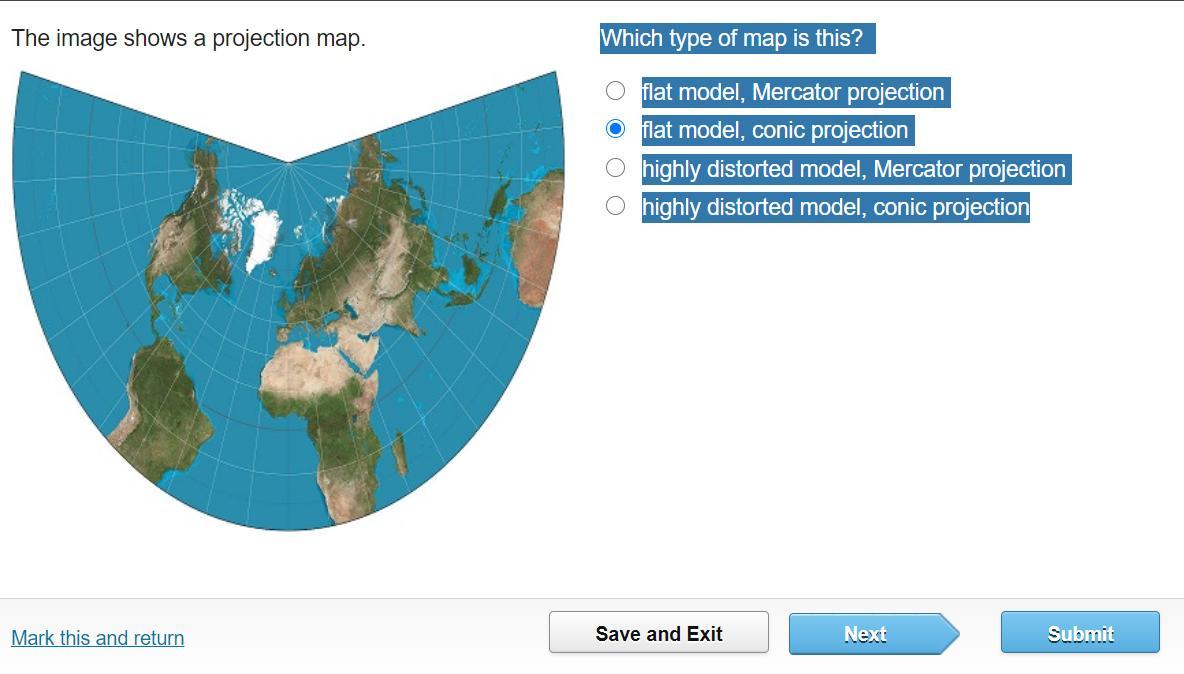This screenshot has width=1184, height=674.
Task: Click the "flat model, Mercator projection" answer text
Action: click(793, 92)
